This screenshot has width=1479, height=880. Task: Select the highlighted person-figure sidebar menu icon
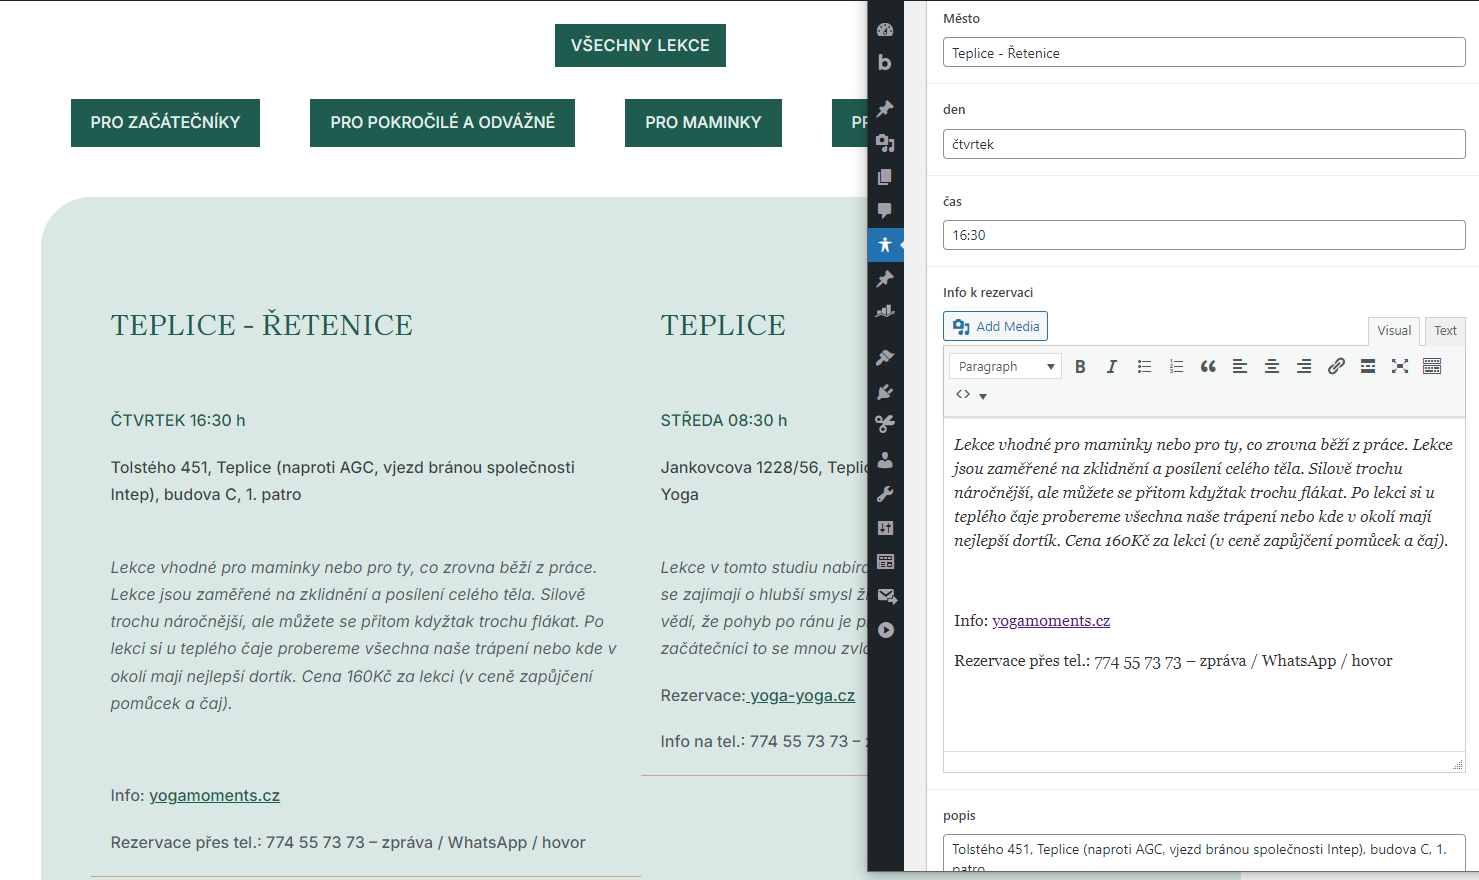[885, 245]
